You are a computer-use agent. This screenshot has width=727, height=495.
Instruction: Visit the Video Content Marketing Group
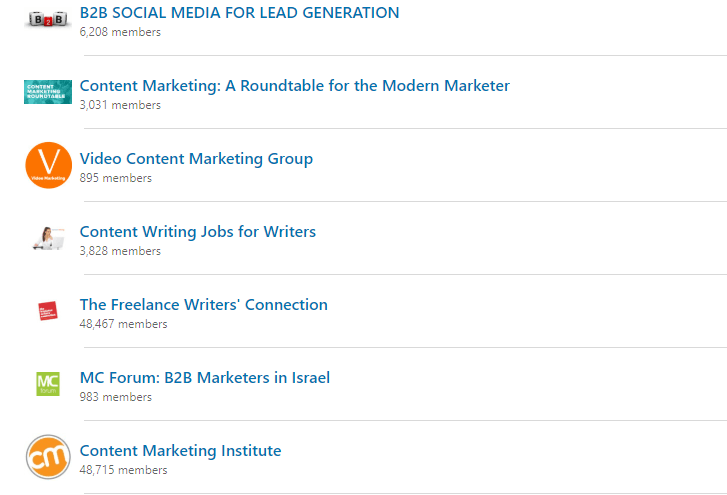tap(196, 159)
